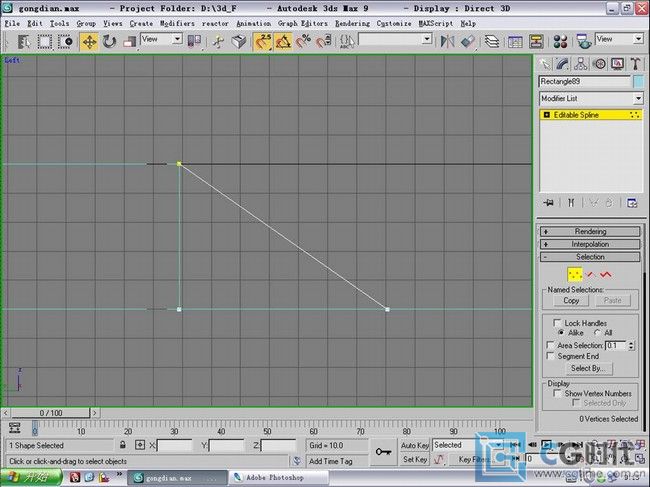Open the Rendering menu
The width and height of the screenshot is (650, 487).
pyautogui.click(x=352, y=24)
